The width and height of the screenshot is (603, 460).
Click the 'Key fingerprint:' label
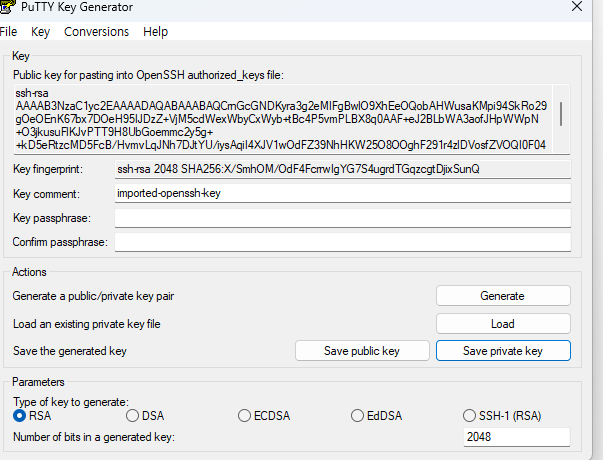pyautogui.click(x=48, y=169)
